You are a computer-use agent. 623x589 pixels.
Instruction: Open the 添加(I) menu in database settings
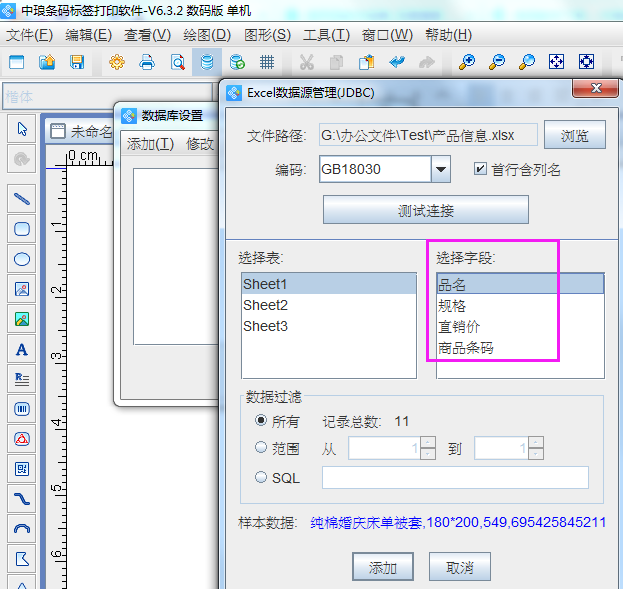pyautogui.click(x=150, y=144)
